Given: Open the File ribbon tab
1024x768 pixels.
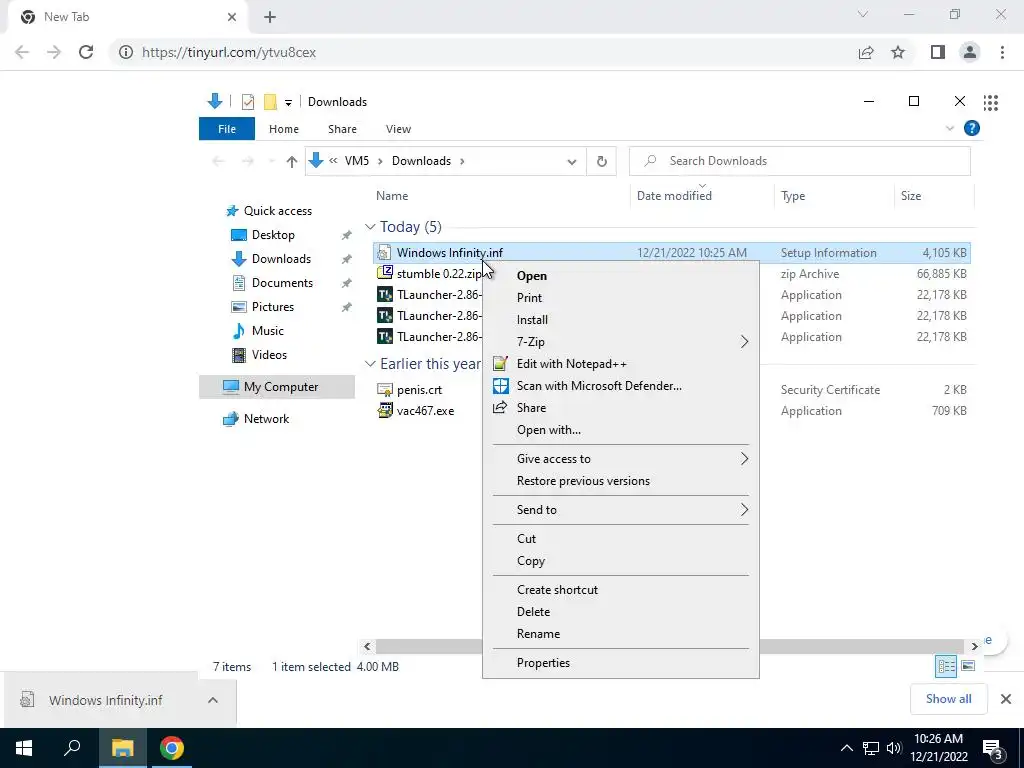Looking at the screenshot, I should click(227, 129).
